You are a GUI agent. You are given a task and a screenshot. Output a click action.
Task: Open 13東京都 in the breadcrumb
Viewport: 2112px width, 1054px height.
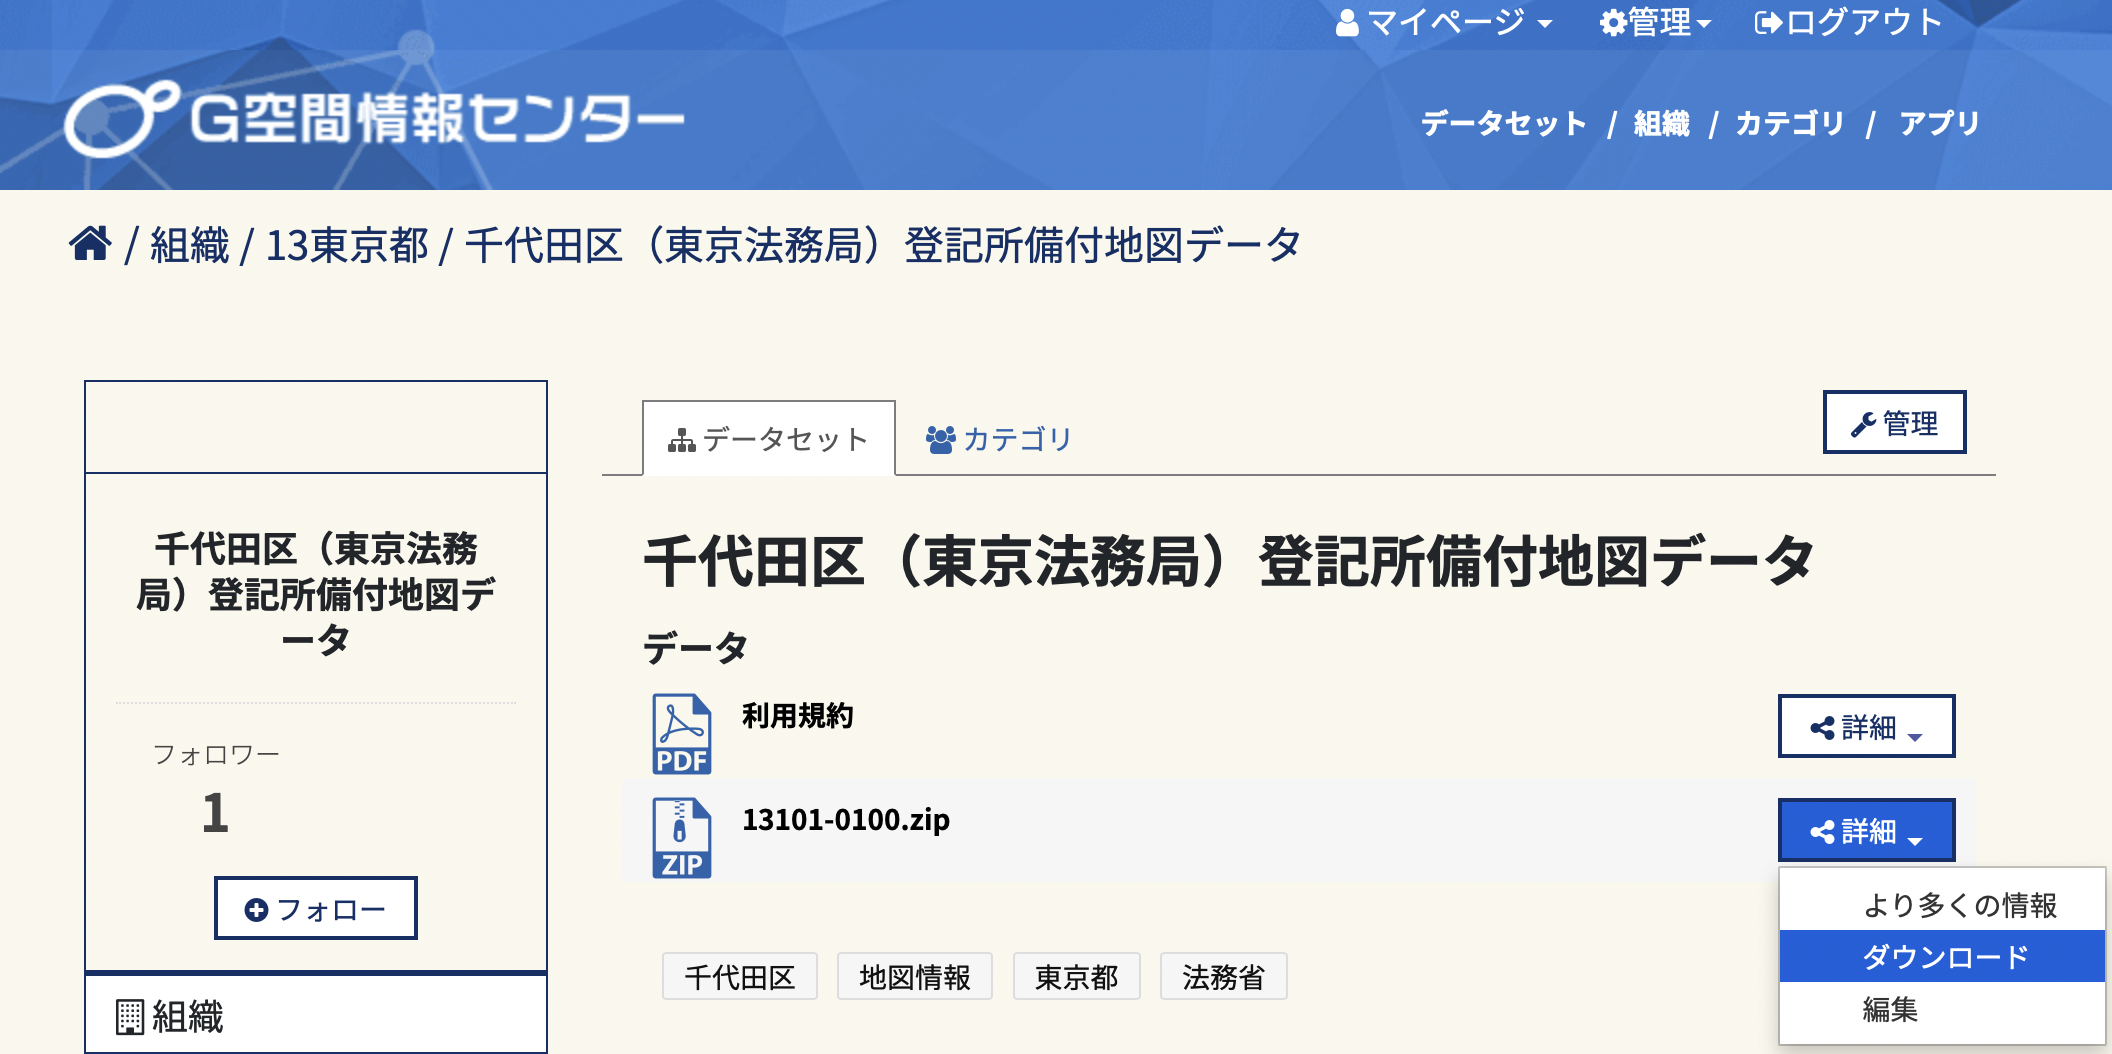346,245
